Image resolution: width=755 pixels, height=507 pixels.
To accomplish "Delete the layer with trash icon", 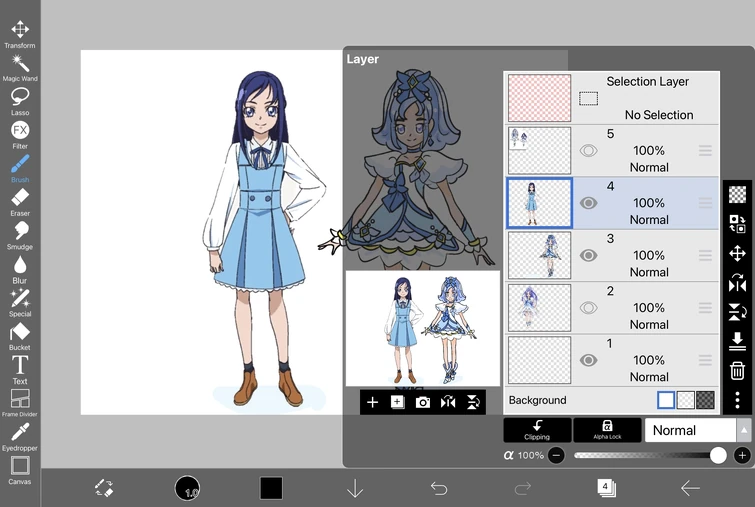I will pyautogui.click(x=737, y=371).
